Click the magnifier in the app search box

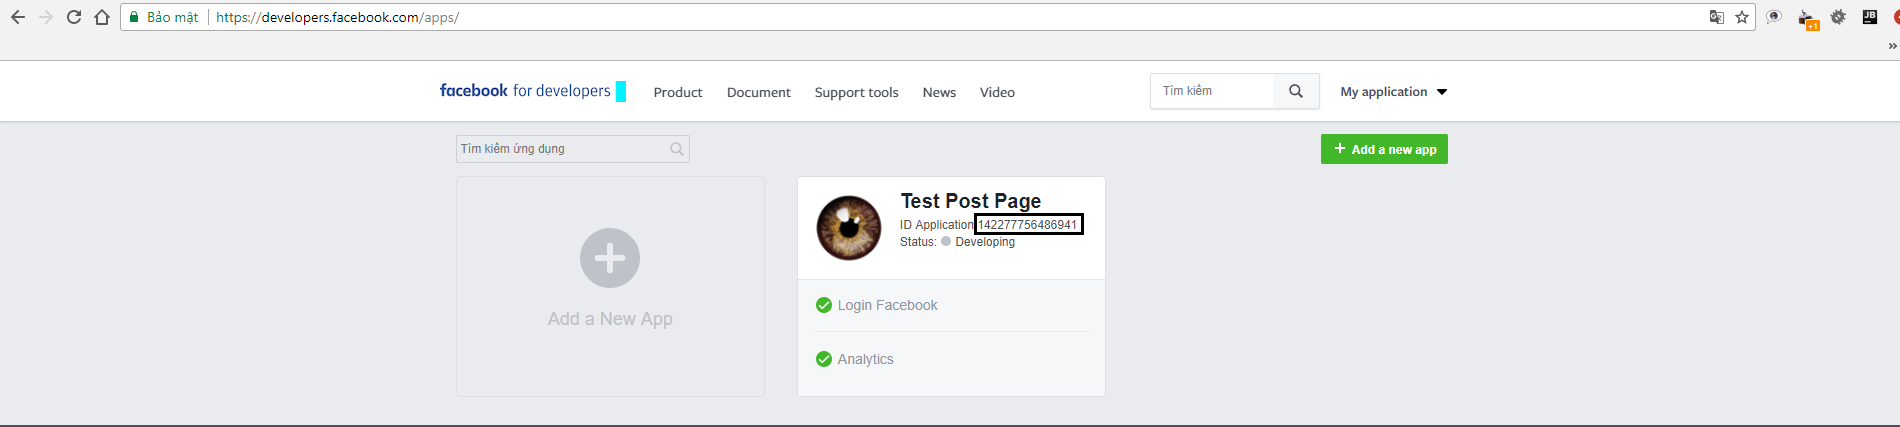(x=677, y=149)
